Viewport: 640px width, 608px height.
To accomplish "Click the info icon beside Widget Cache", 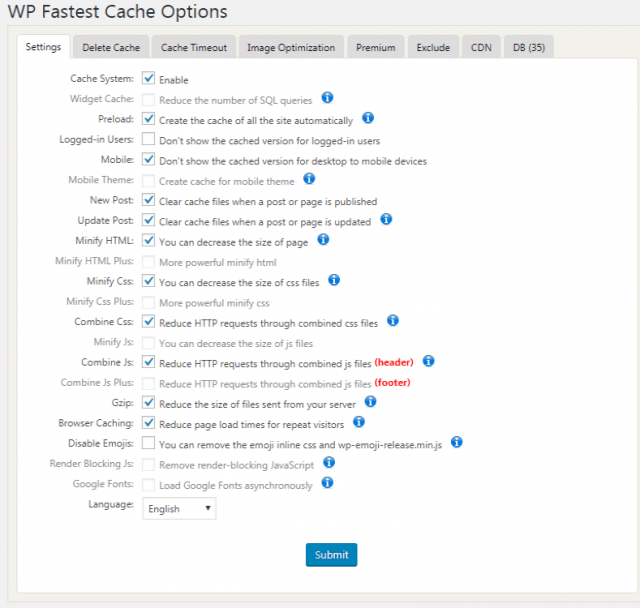I will click(327, 98).
